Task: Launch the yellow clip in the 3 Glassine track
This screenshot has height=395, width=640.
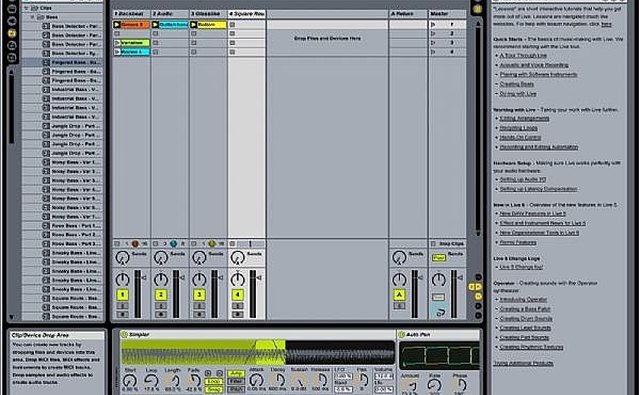Action: [194, 24]
